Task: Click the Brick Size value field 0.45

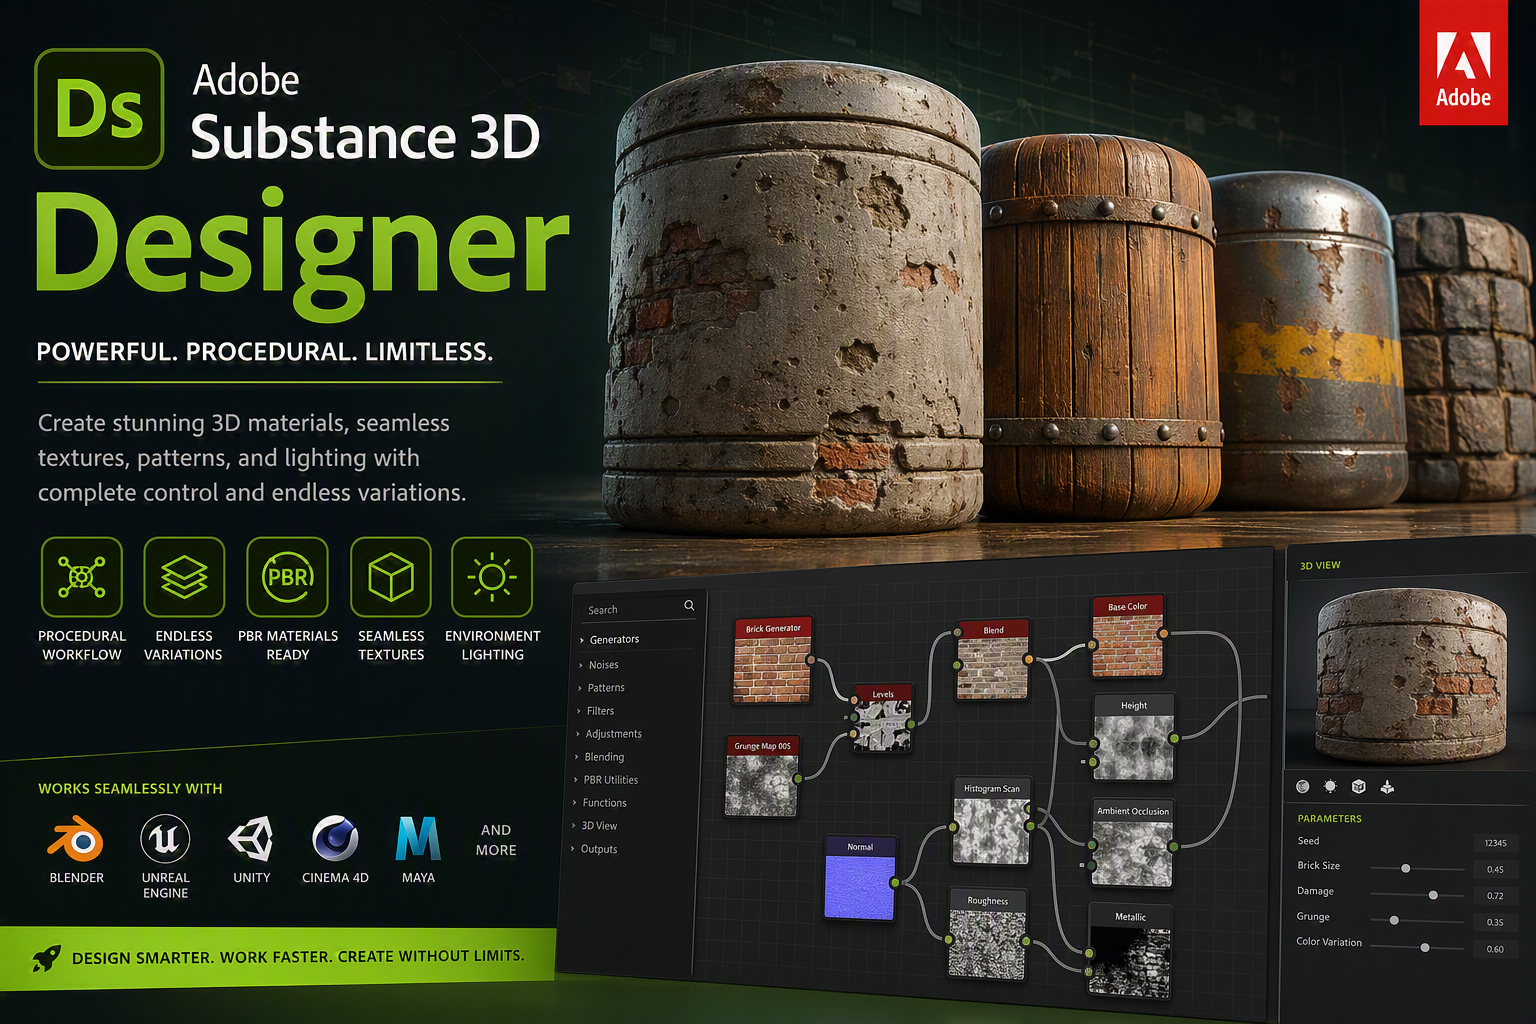Action: pos(1495,869)
